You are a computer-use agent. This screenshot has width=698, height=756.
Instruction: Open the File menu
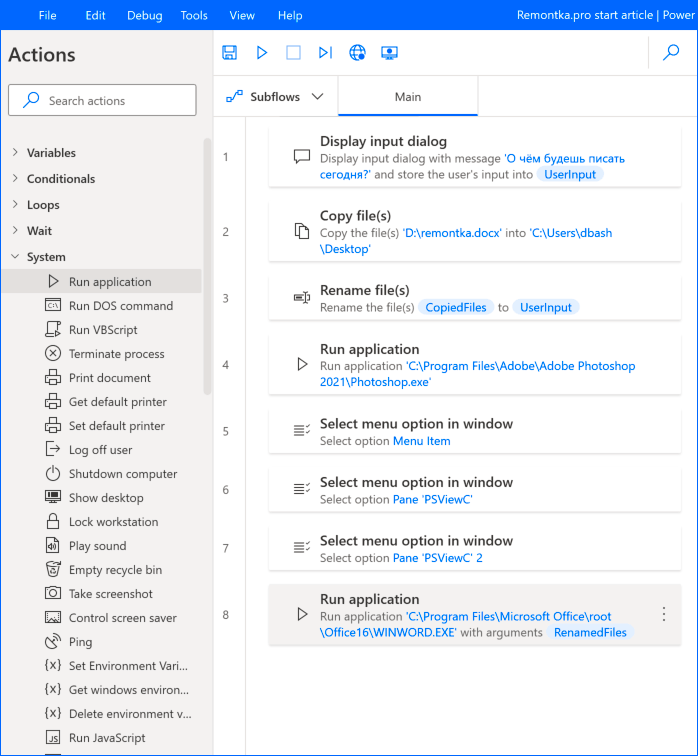click(47, 15)
